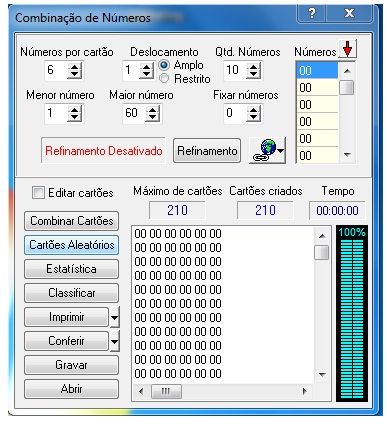Click the Números list scroll up arrow

[347, 71]
